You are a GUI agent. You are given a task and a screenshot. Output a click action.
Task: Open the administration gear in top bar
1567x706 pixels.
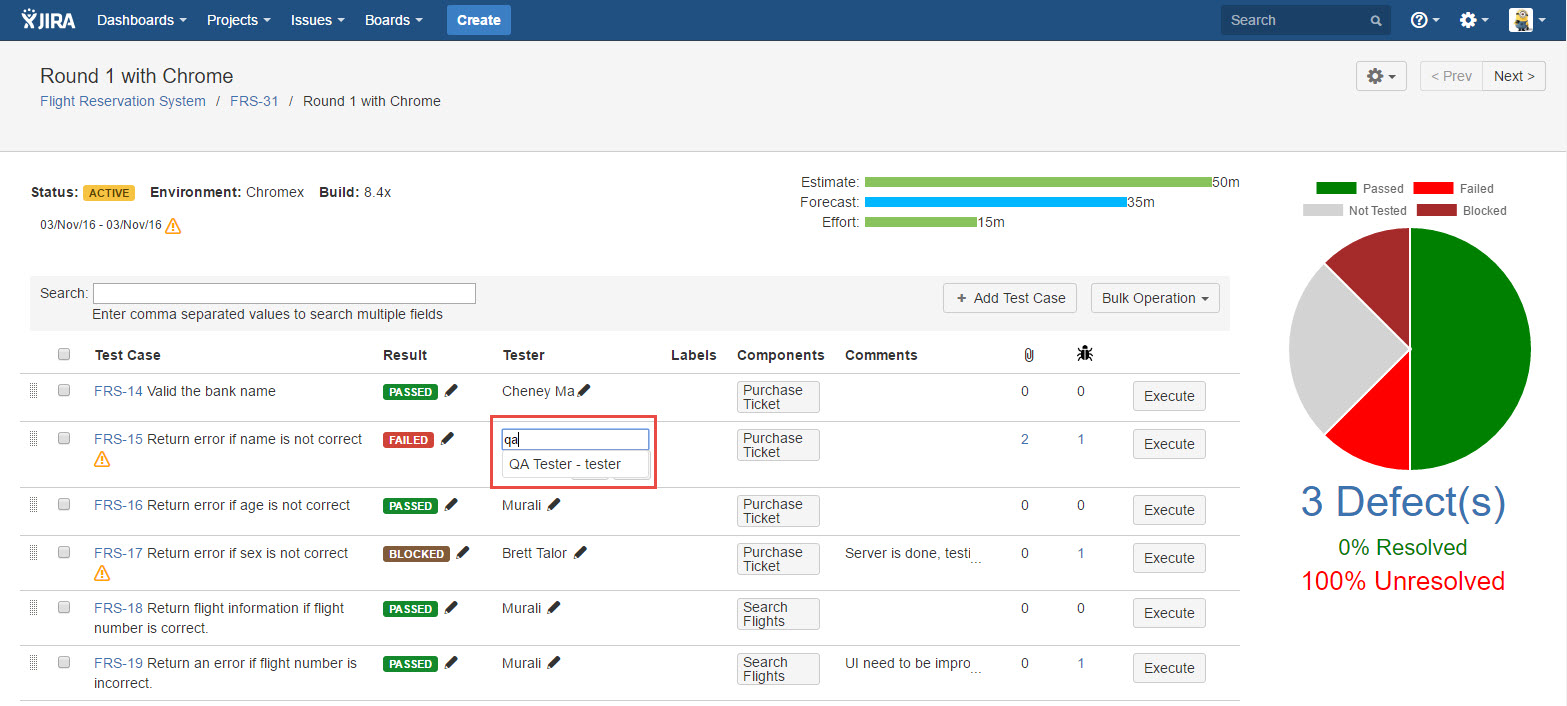[x=1474, y=20]
